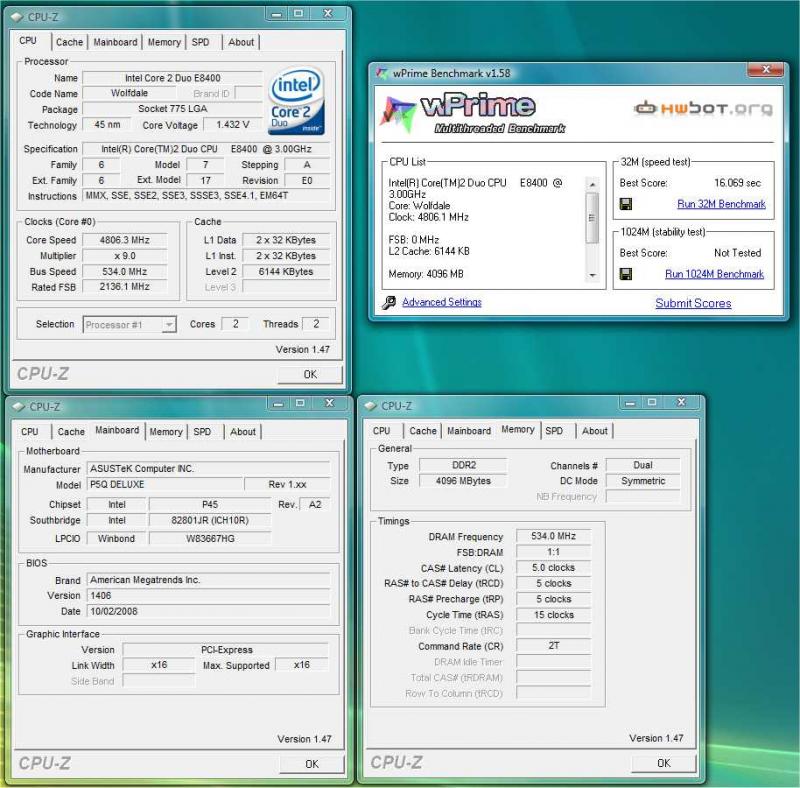Click Run 32M Benchmark link
The height and width of the screenshot is (788, 800).
click(x=721, y=204)
